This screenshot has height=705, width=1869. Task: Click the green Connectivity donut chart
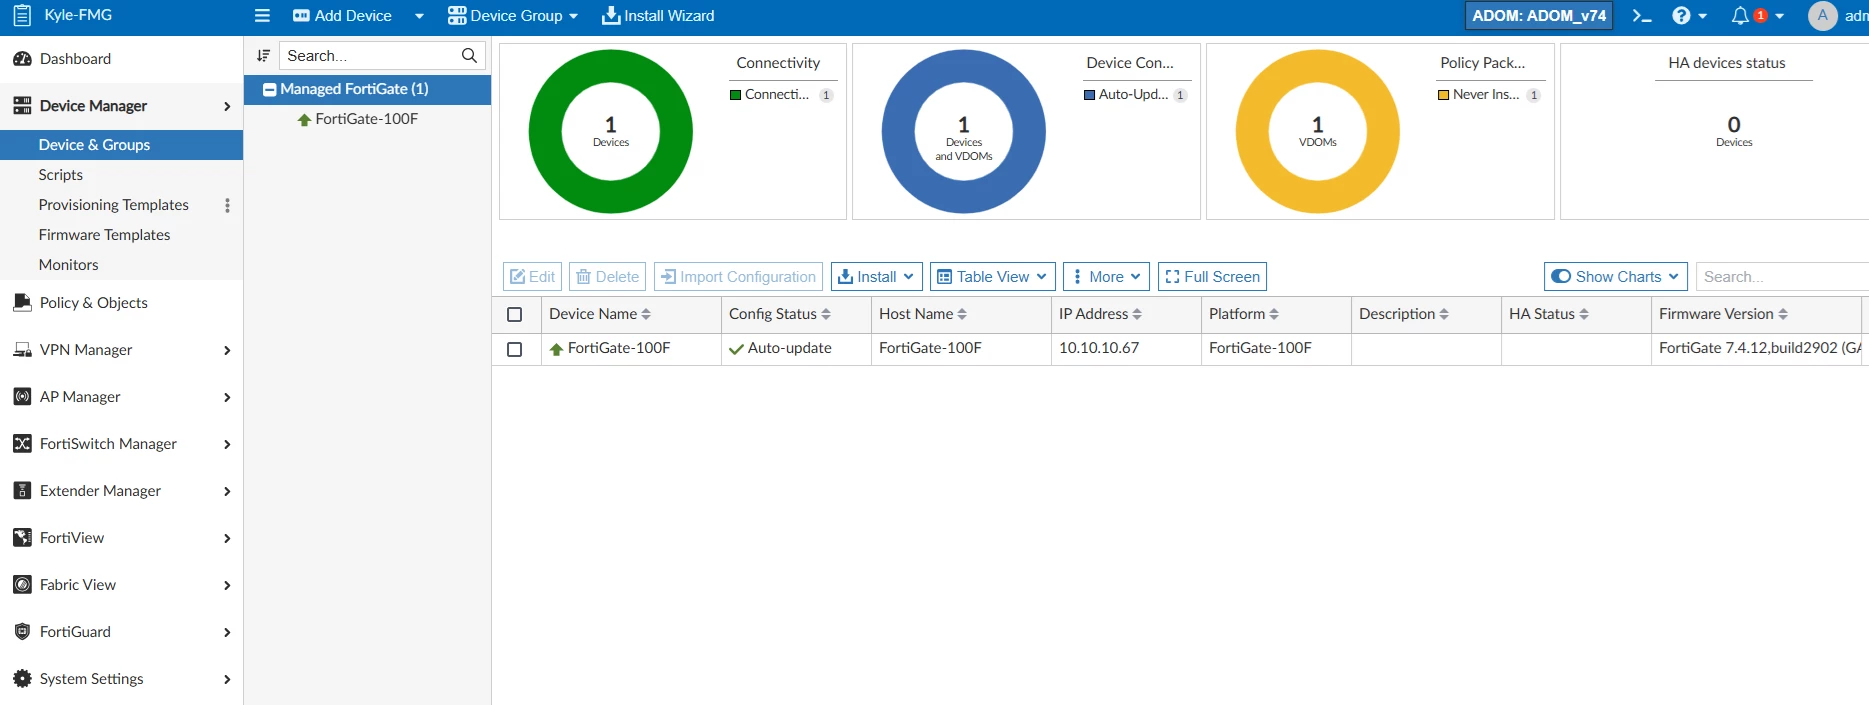[611, 131]
